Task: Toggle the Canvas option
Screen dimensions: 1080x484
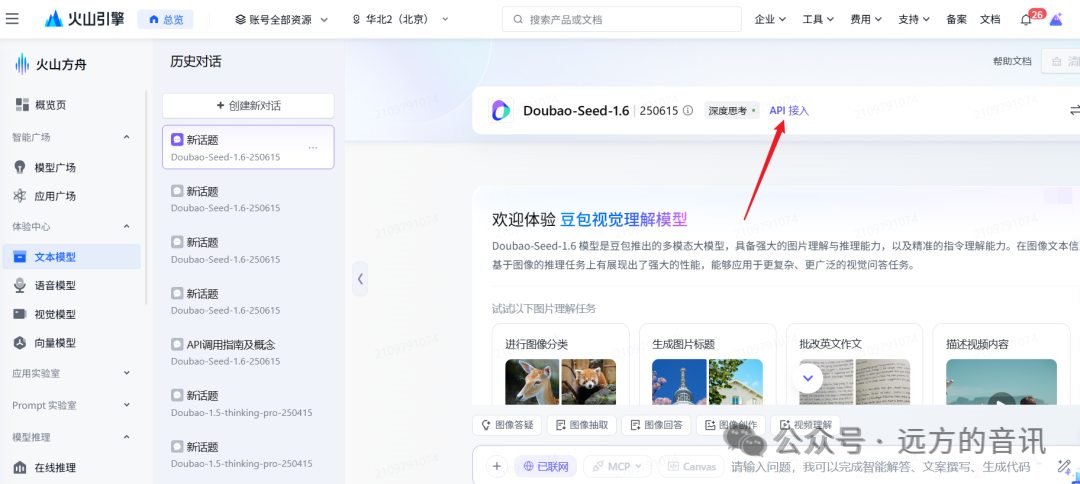Action: click(692, 466)
